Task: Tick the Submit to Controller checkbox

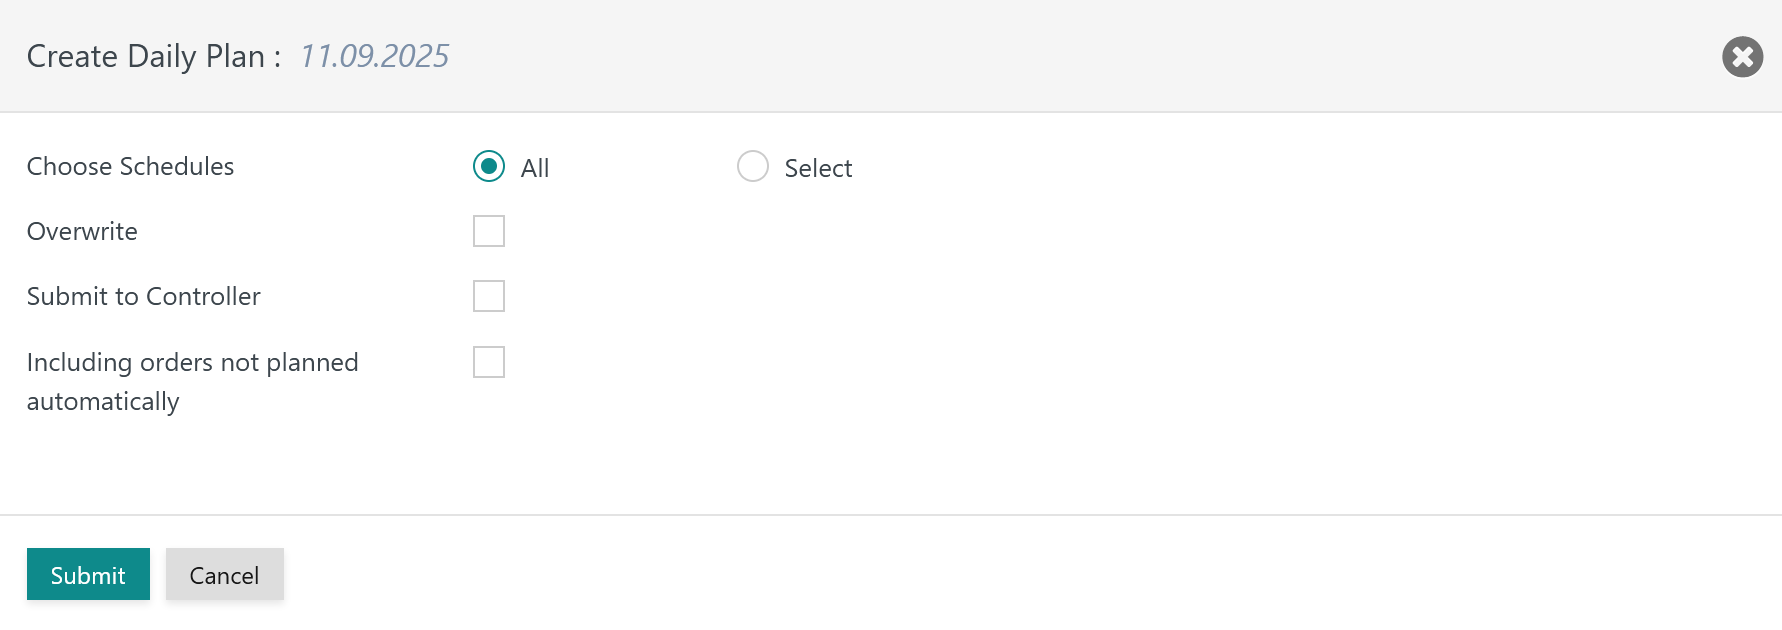Action: pyautogui.click(x=489, y=296)
